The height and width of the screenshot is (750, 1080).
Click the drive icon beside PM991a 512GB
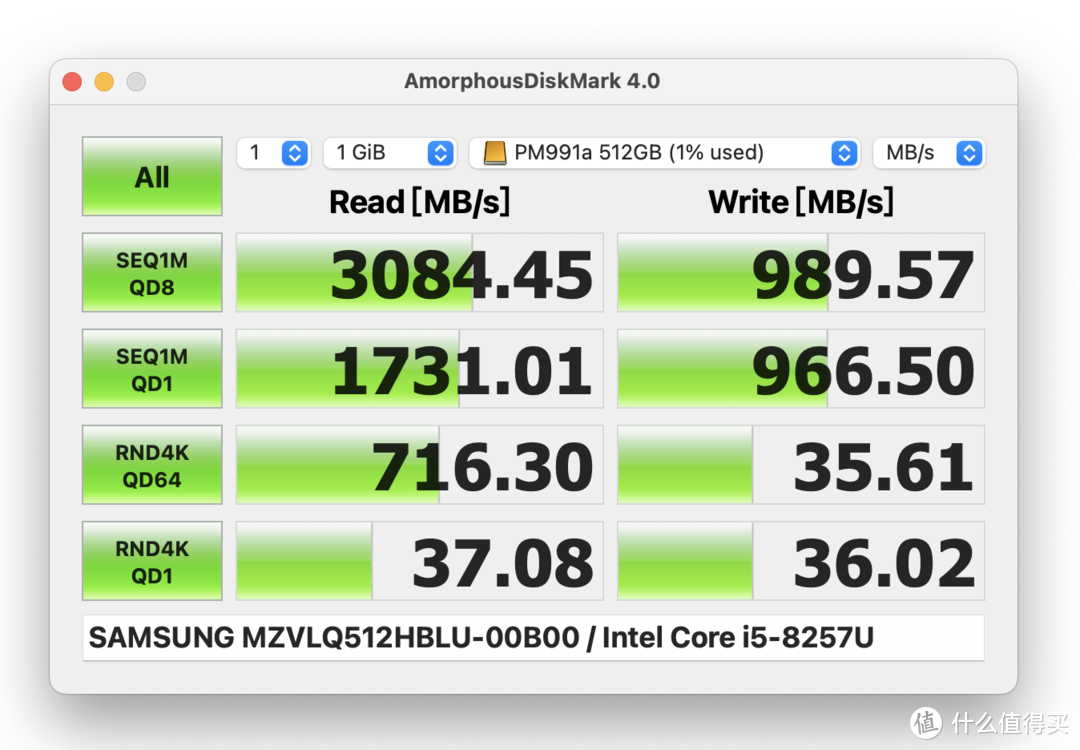[496, 153]
